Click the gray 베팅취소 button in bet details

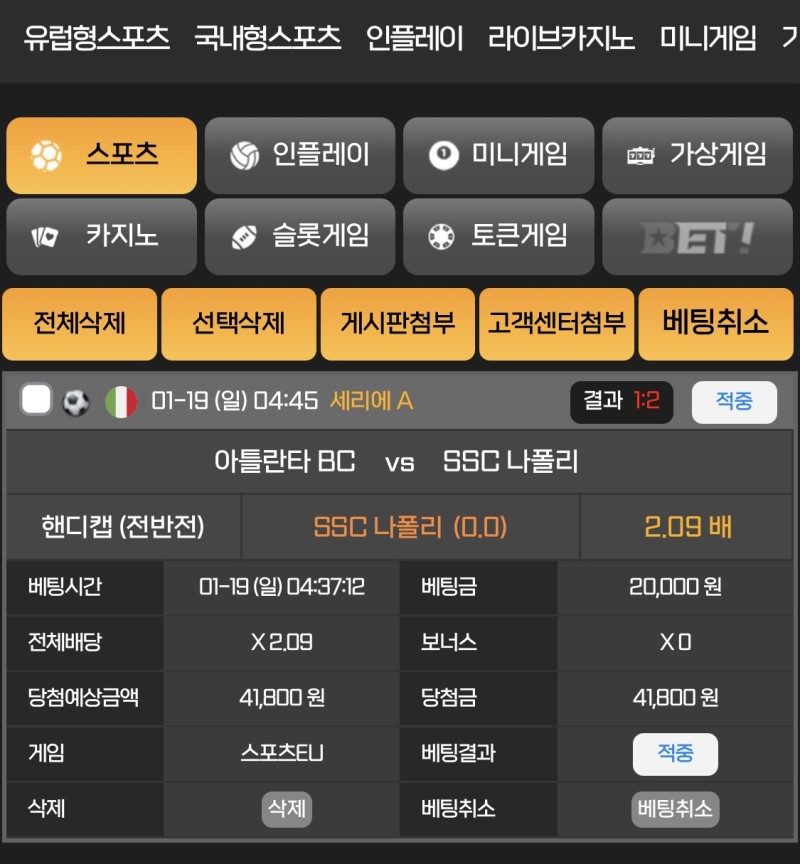[x=675, y=809]
